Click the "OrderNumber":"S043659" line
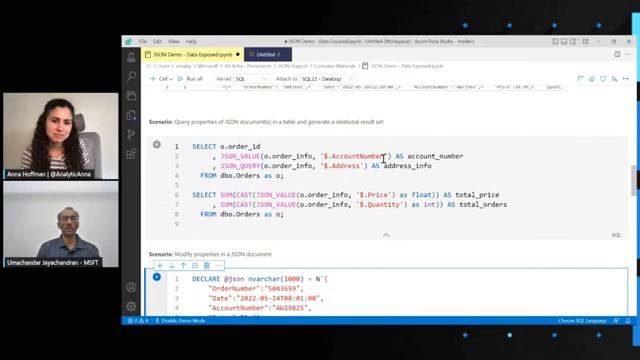 [256, 289]
